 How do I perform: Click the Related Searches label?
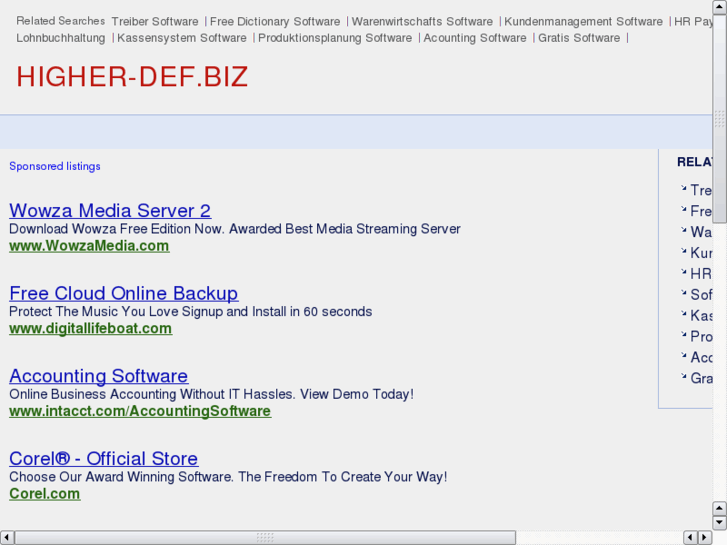point(61,21)
